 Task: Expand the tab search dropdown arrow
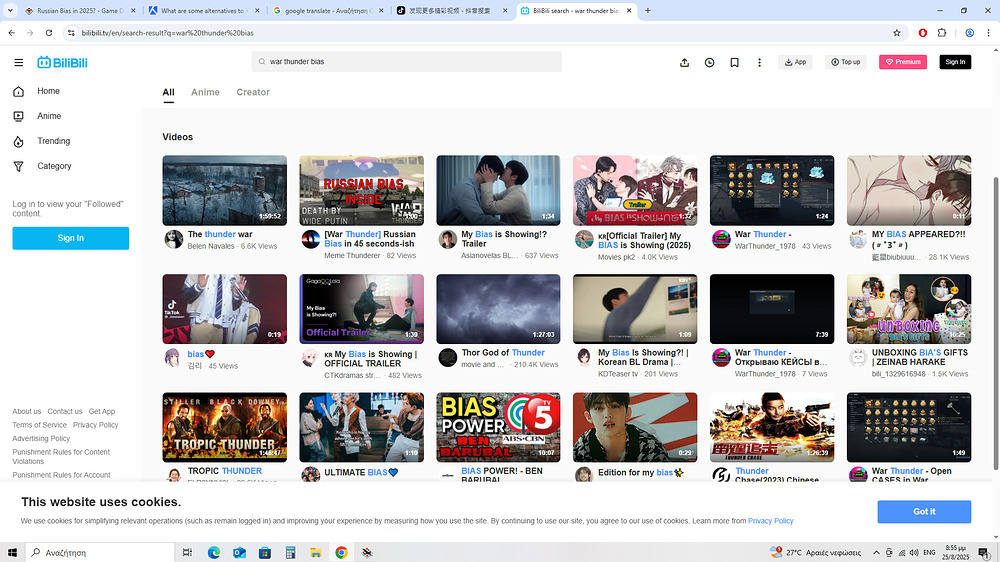10,10
